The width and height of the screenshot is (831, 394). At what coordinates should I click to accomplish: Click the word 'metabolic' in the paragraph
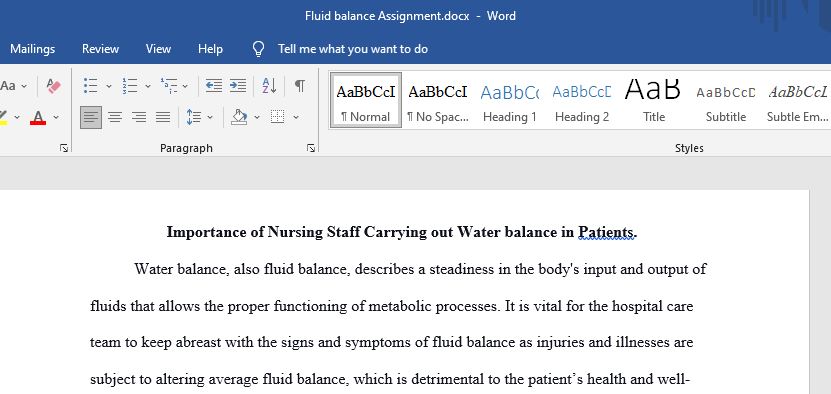[399, 307]
